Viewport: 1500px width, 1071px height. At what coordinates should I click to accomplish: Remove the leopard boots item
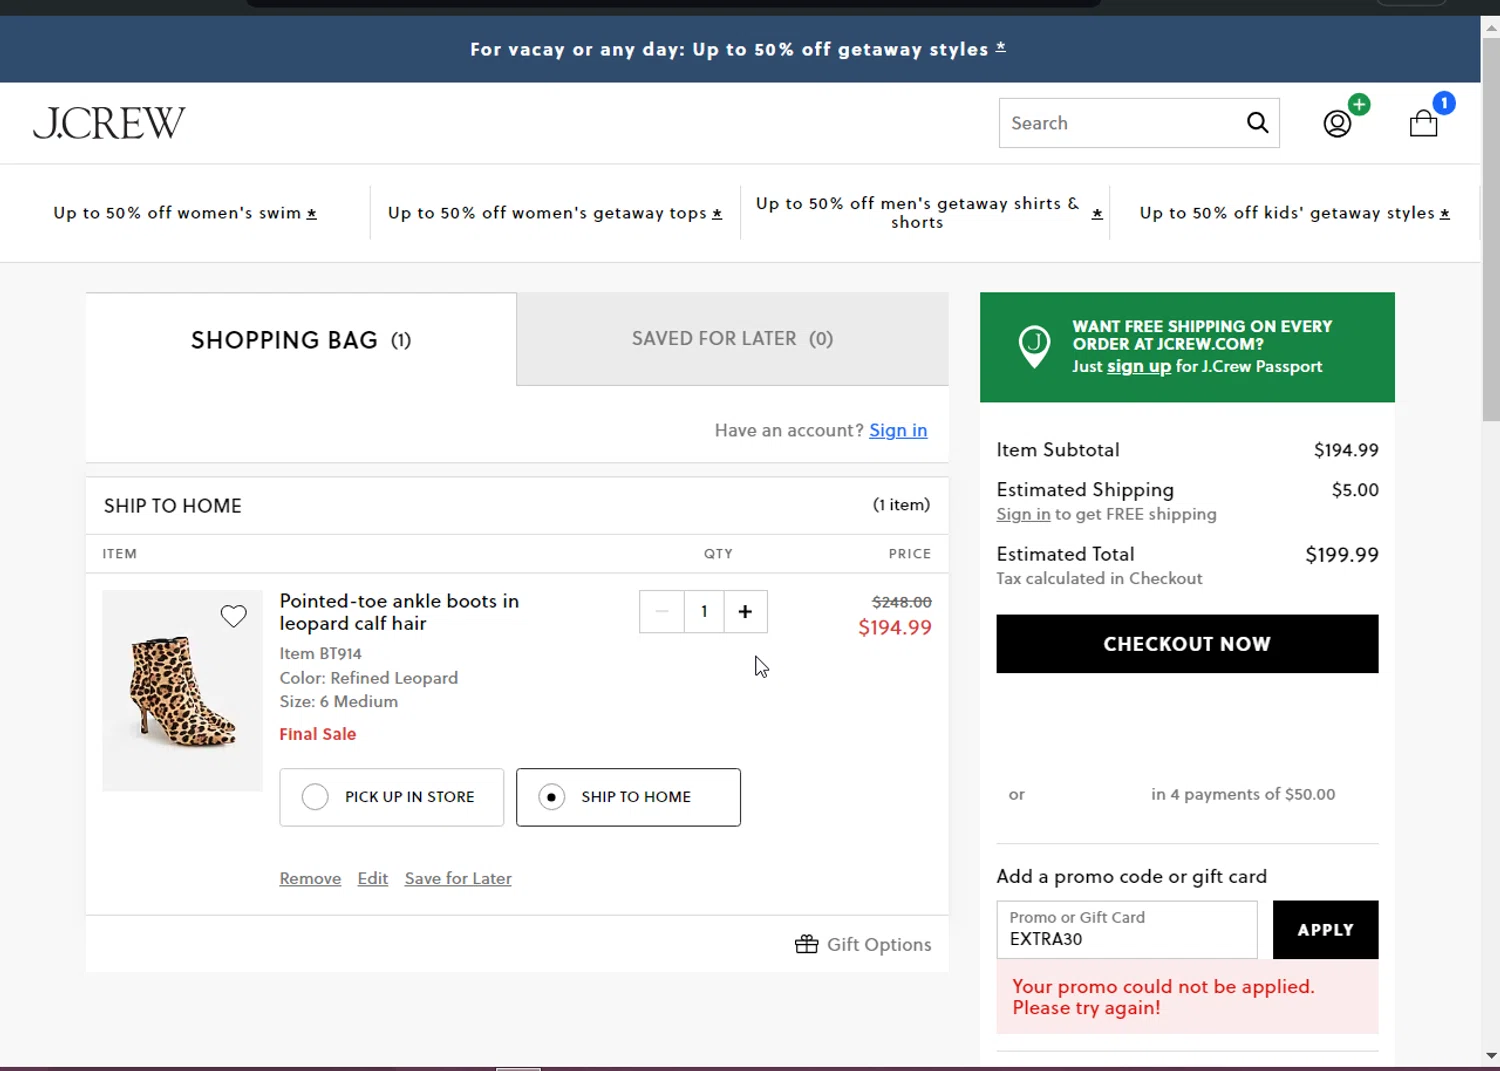pyautogui.click(x=310, y=878)
